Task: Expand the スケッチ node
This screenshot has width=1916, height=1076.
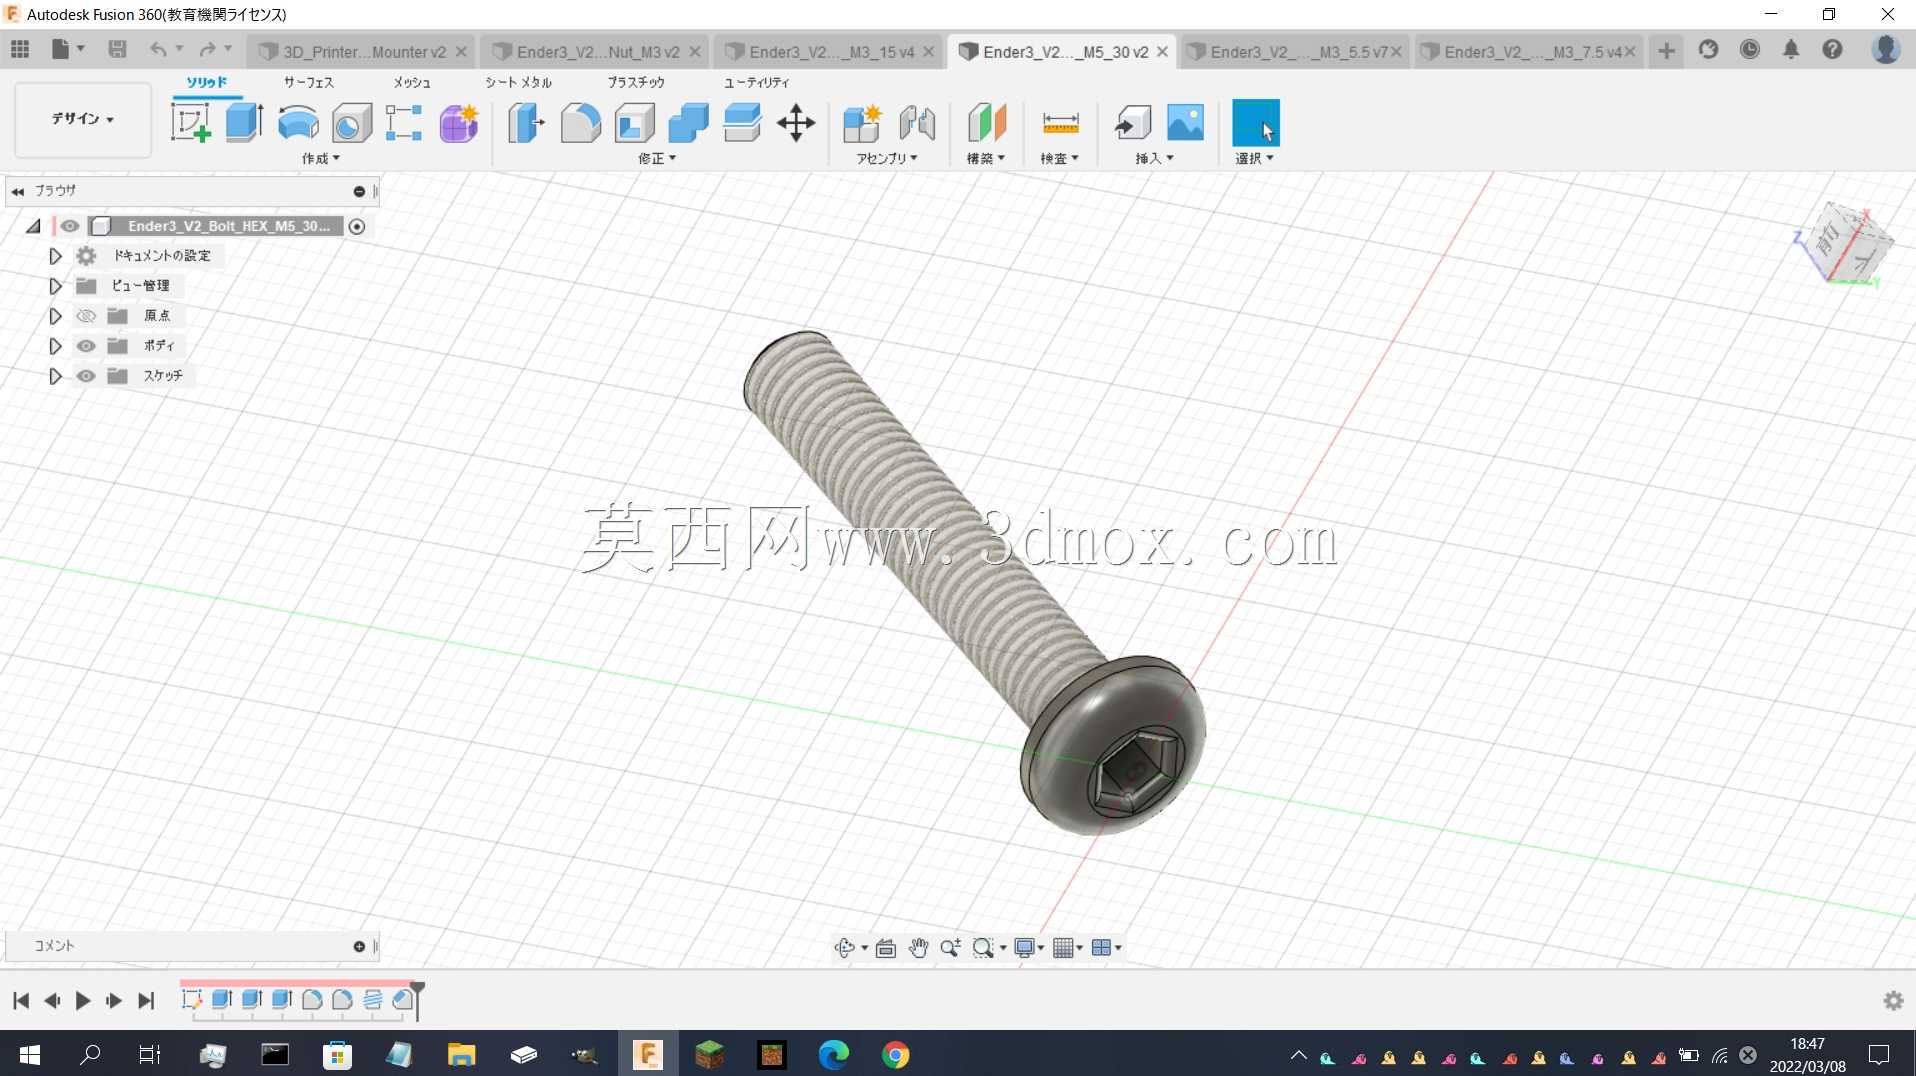Action: [55, 376]
